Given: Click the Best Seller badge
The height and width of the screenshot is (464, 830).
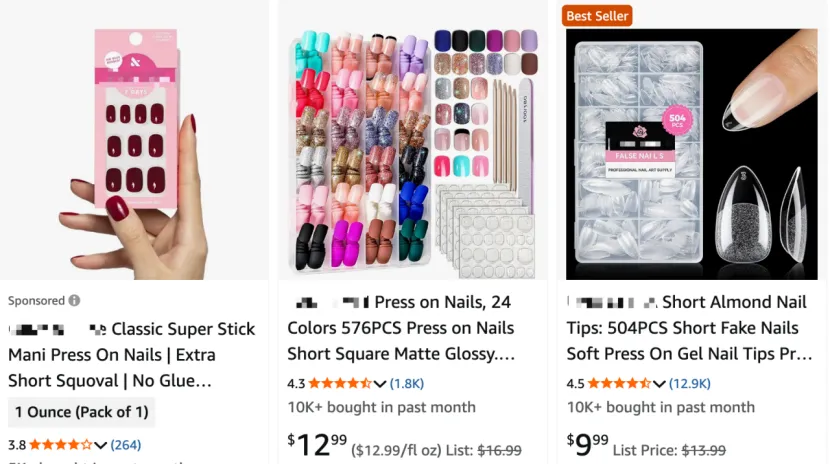Looking at the screenshot, I should click(x=598, y=15).
